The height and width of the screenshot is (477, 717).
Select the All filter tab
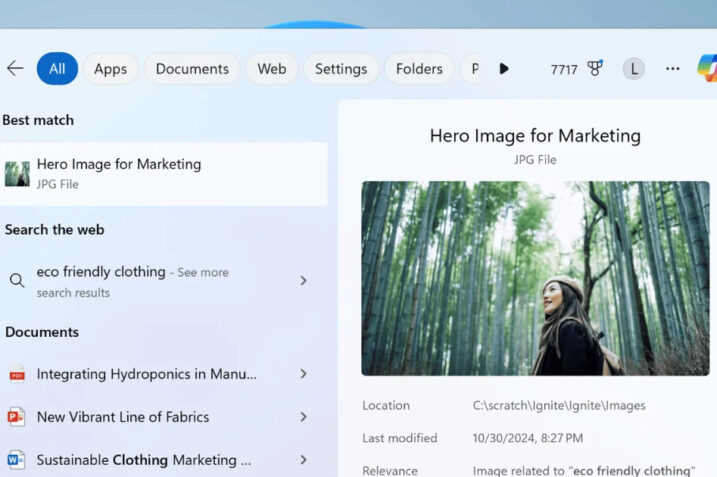point(57,69)
